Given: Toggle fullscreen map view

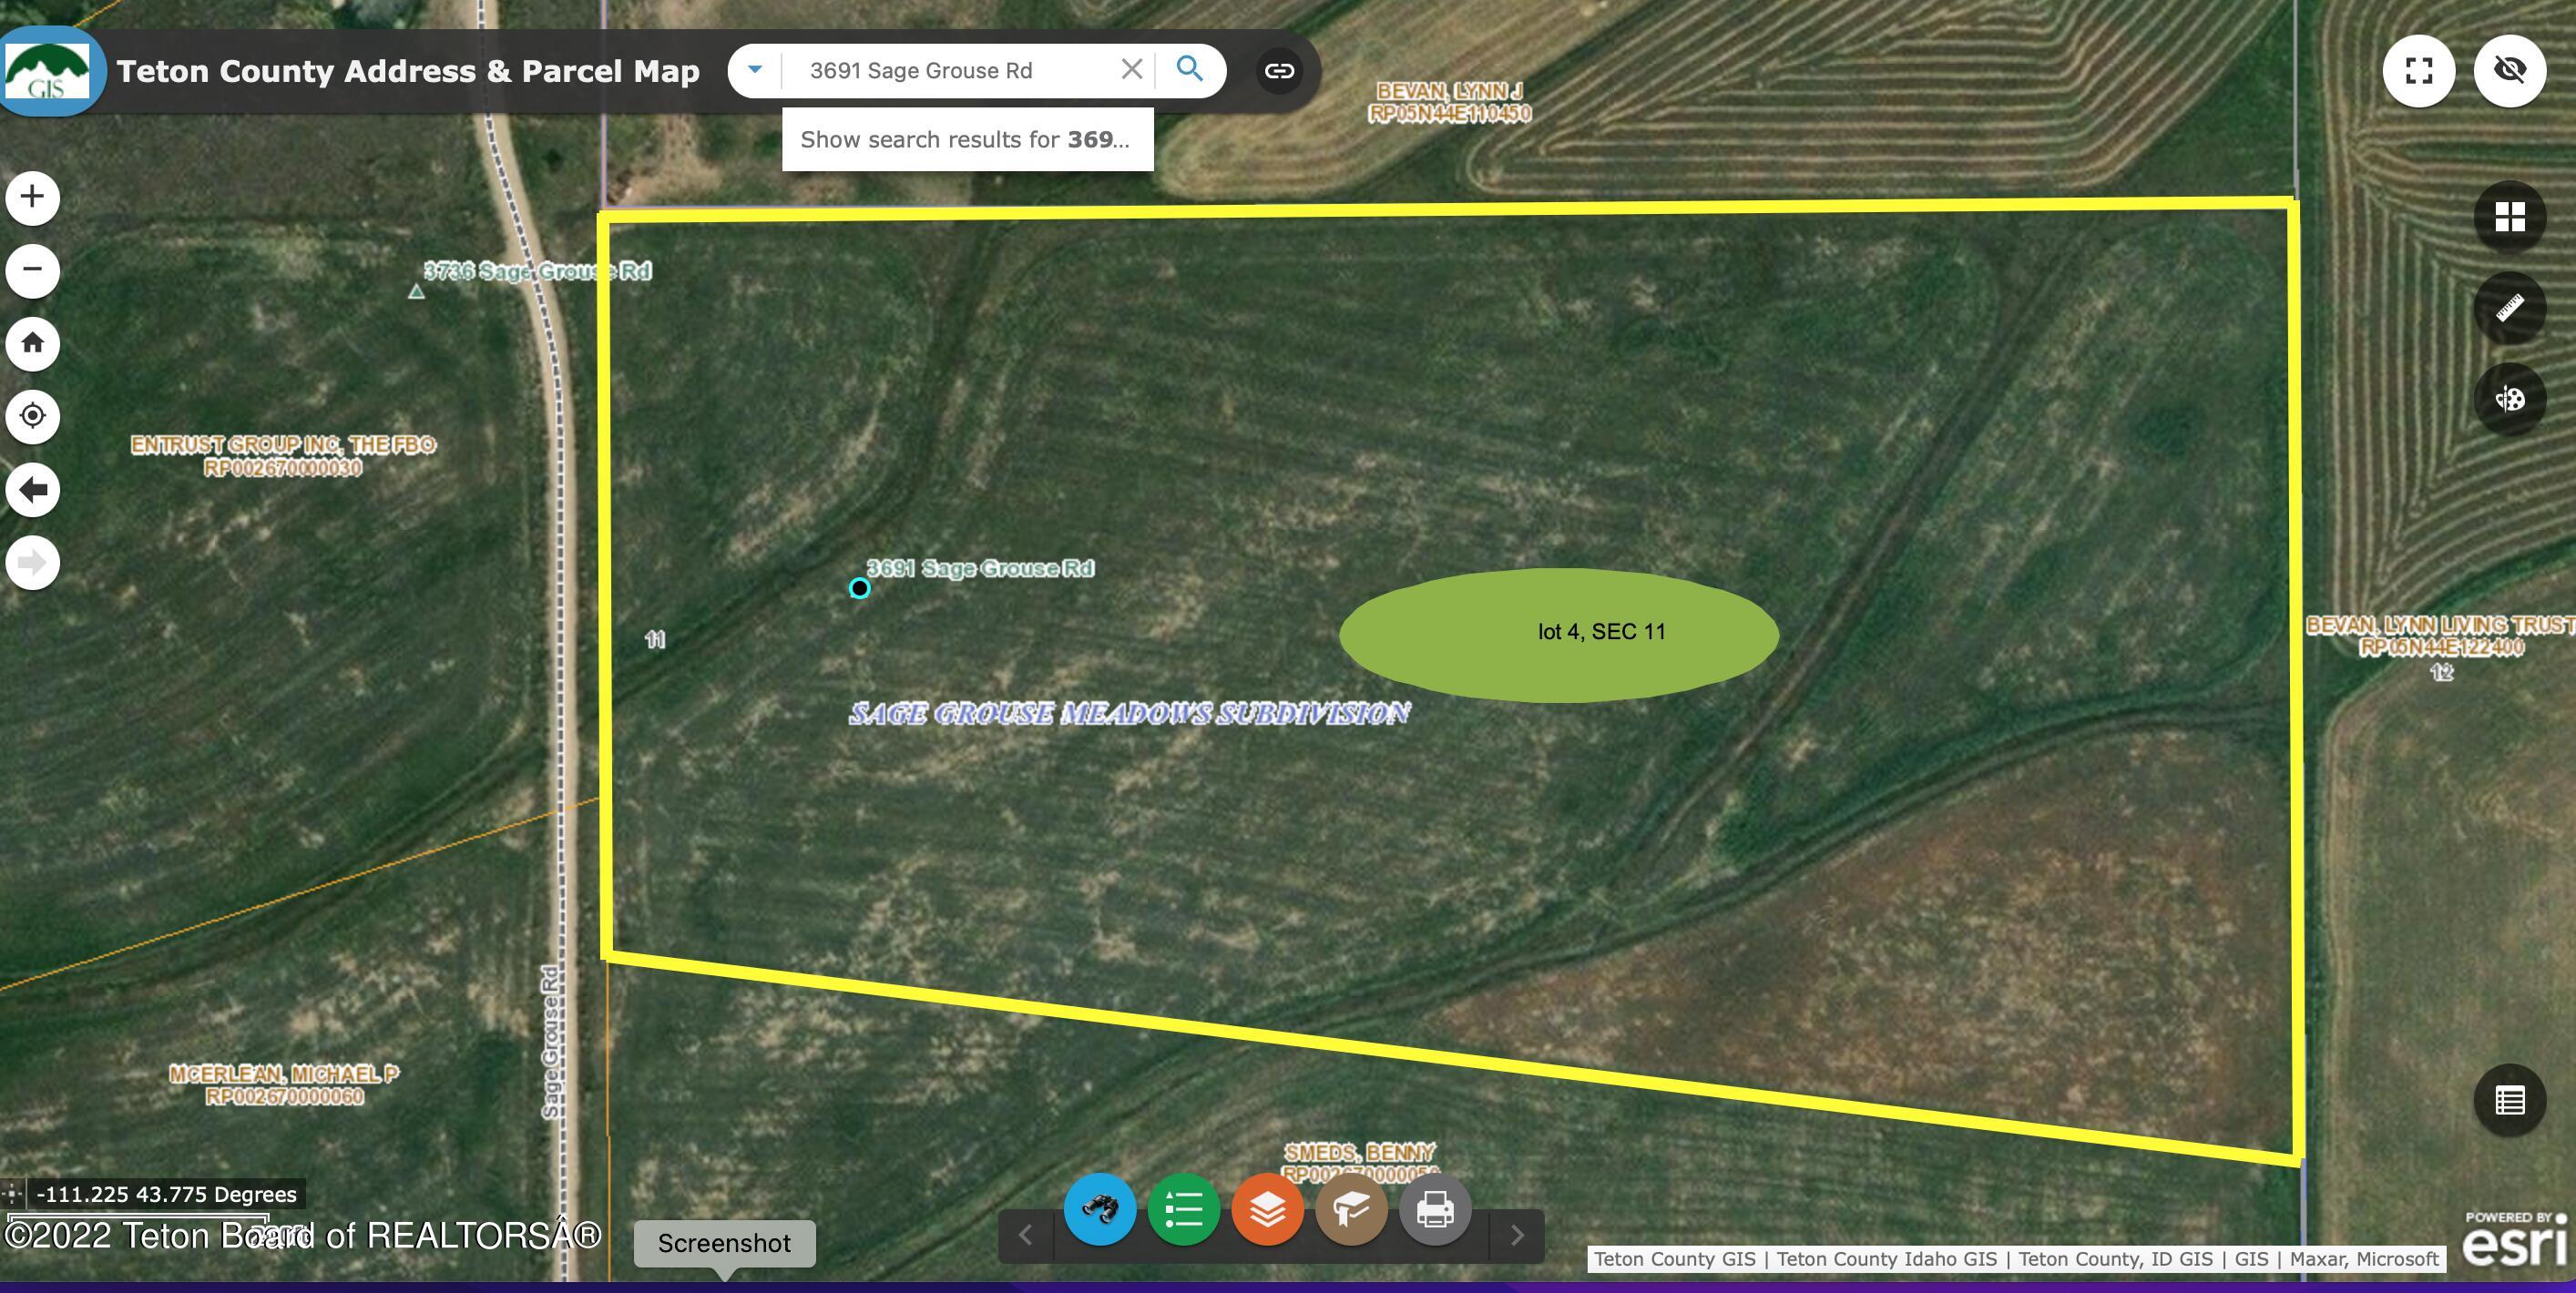Looking at the screenshot, I should click(2419, 70).
